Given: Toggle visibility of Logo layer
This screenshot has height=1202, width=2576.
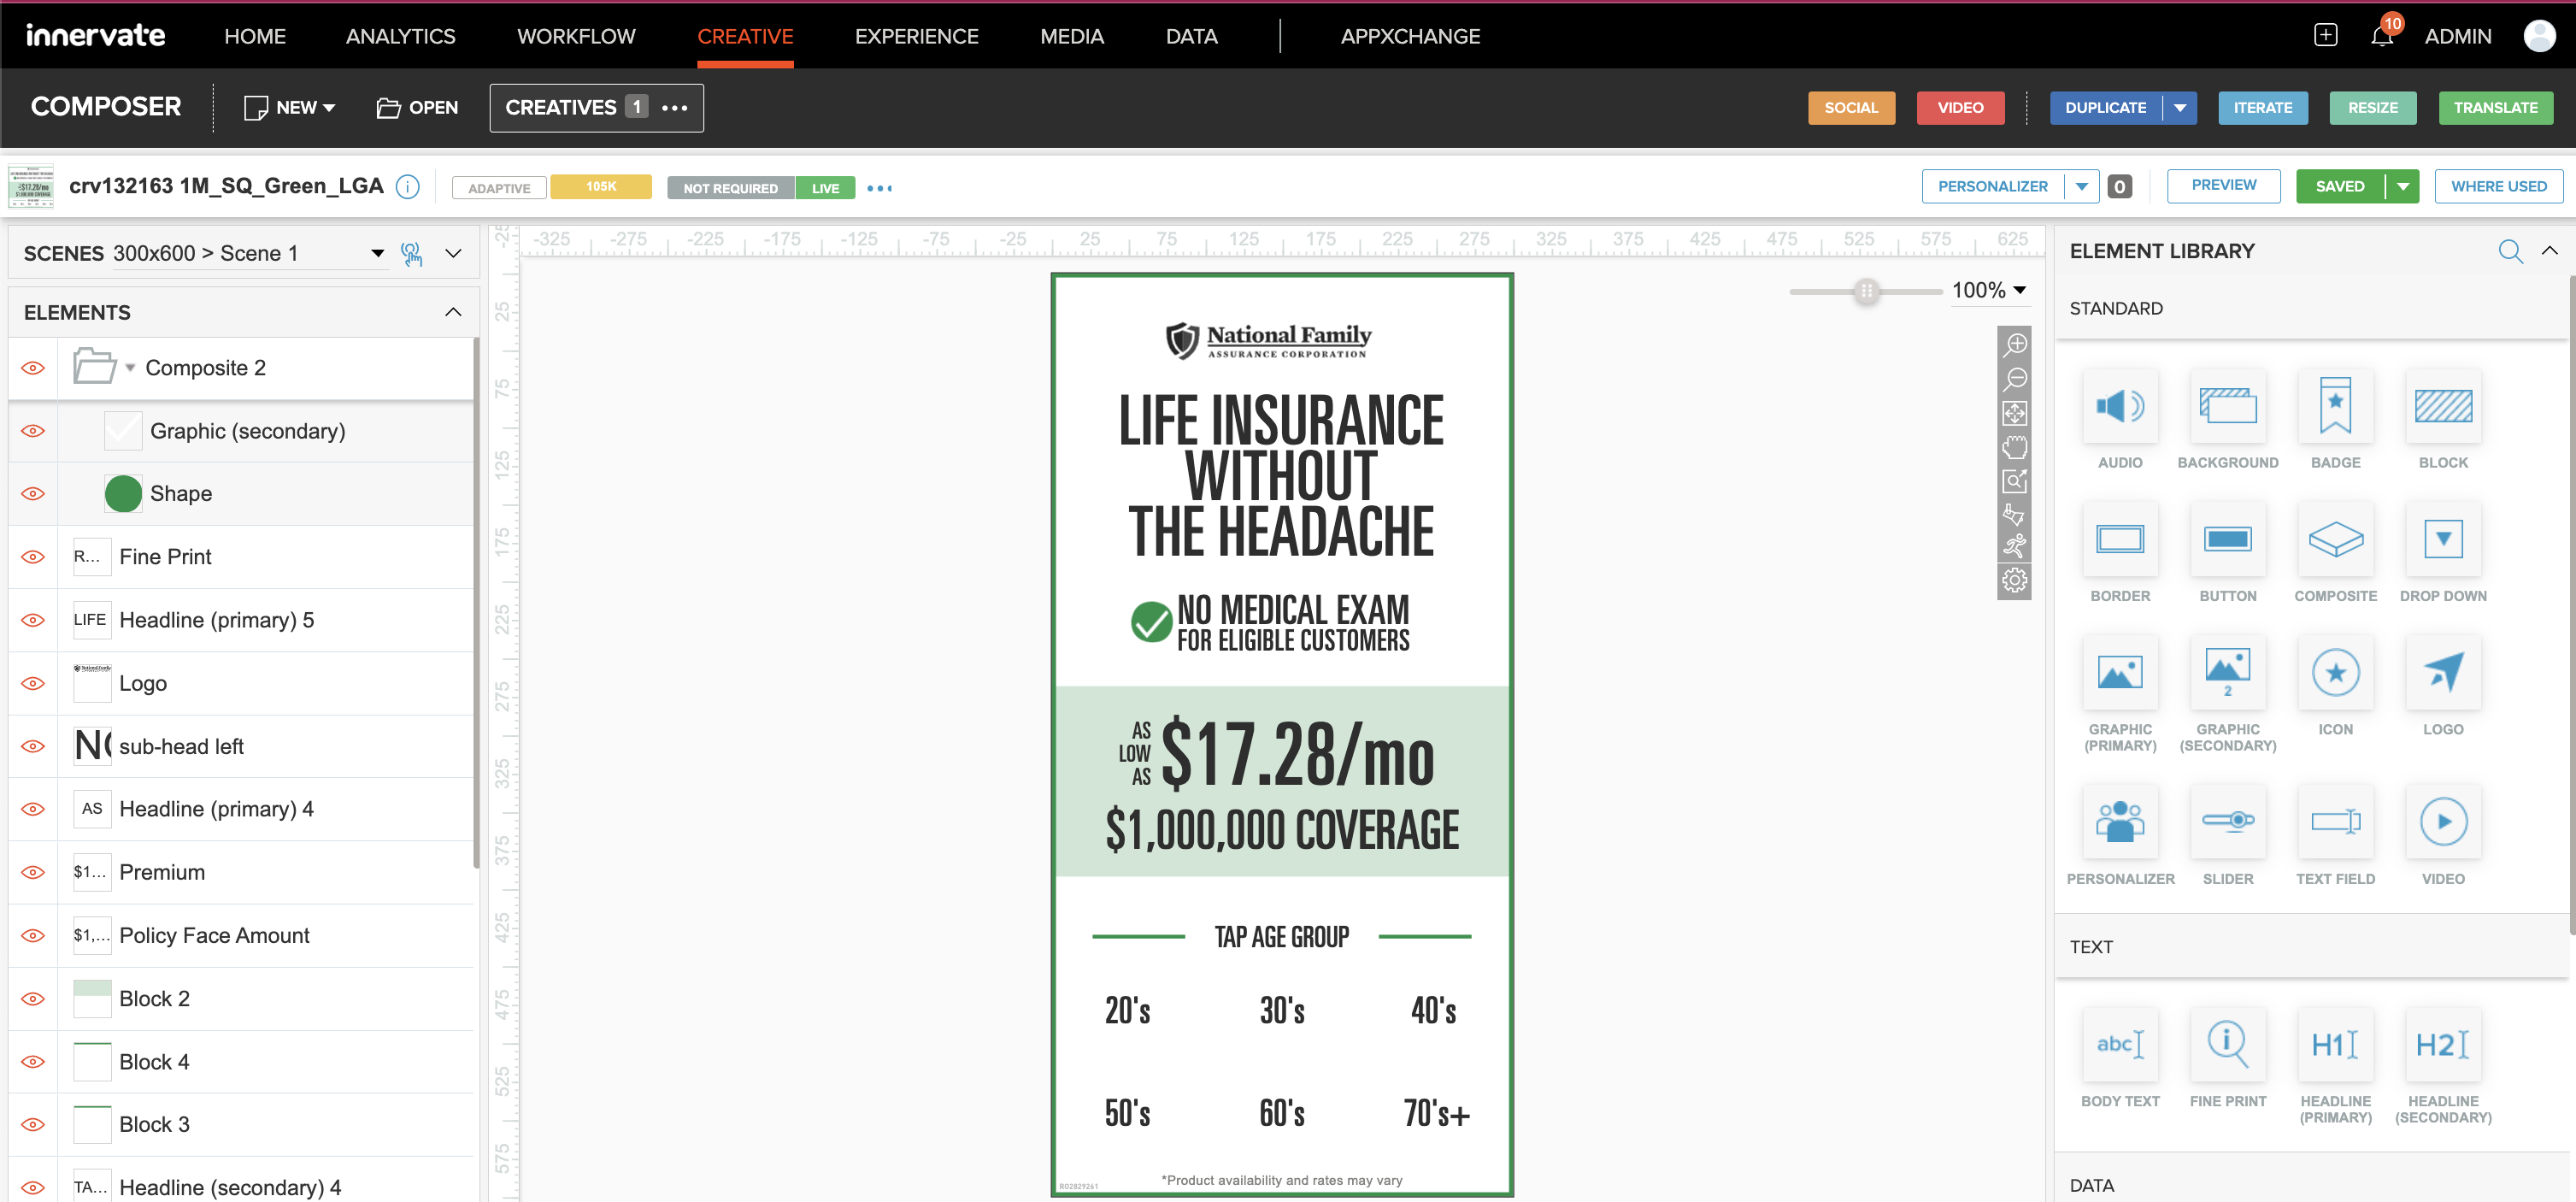Looking at the screenshot, I should tap(32, 682).
